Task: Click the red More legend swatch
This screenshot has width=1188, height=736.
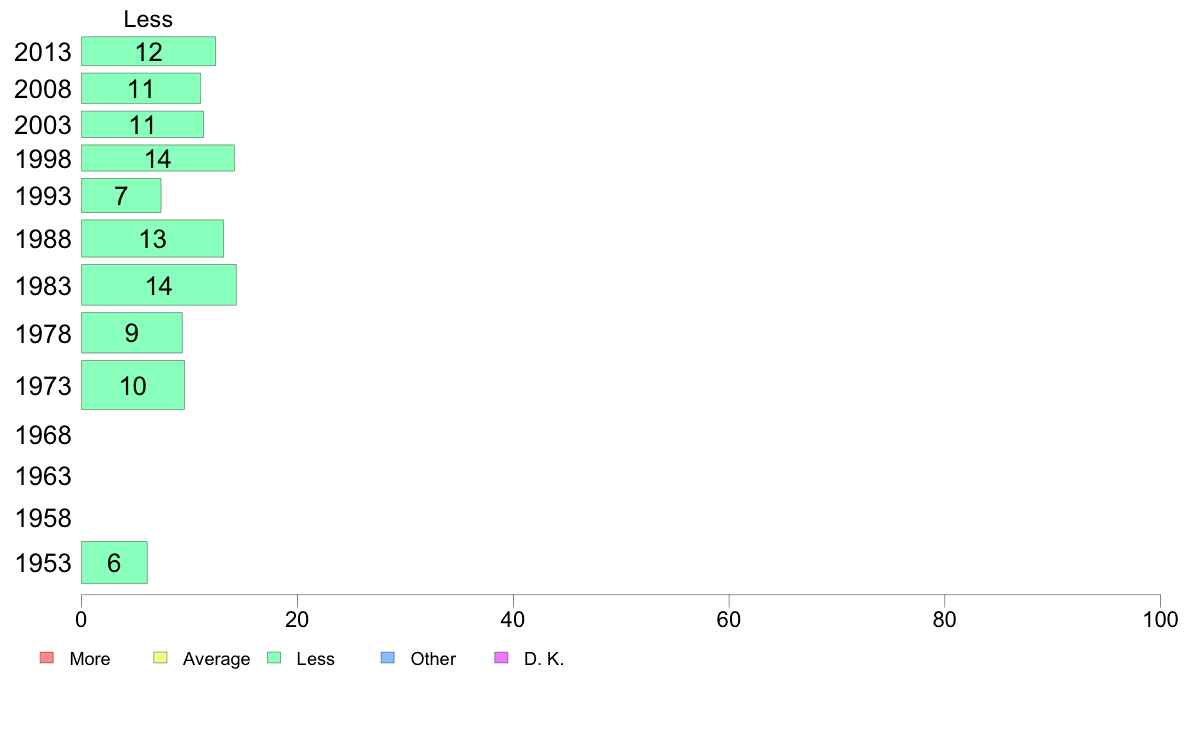Action: coord(47,658)
